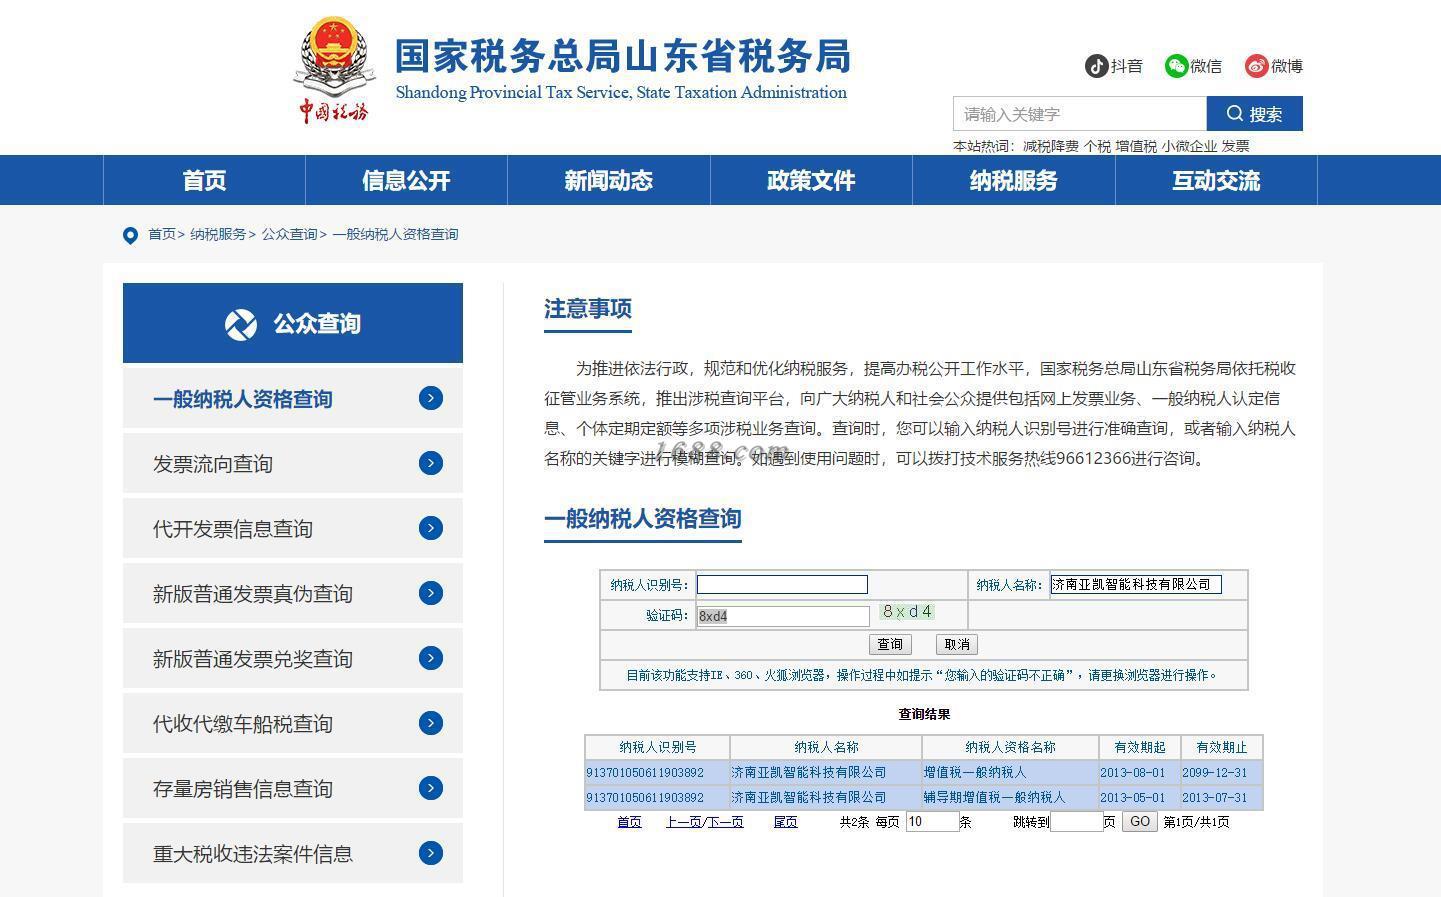Image resolution: width=1441 pixels, height=897 pixels.
Task: Select 新版普通发票真伪查询 in sidebar
Action: point(293,593)
